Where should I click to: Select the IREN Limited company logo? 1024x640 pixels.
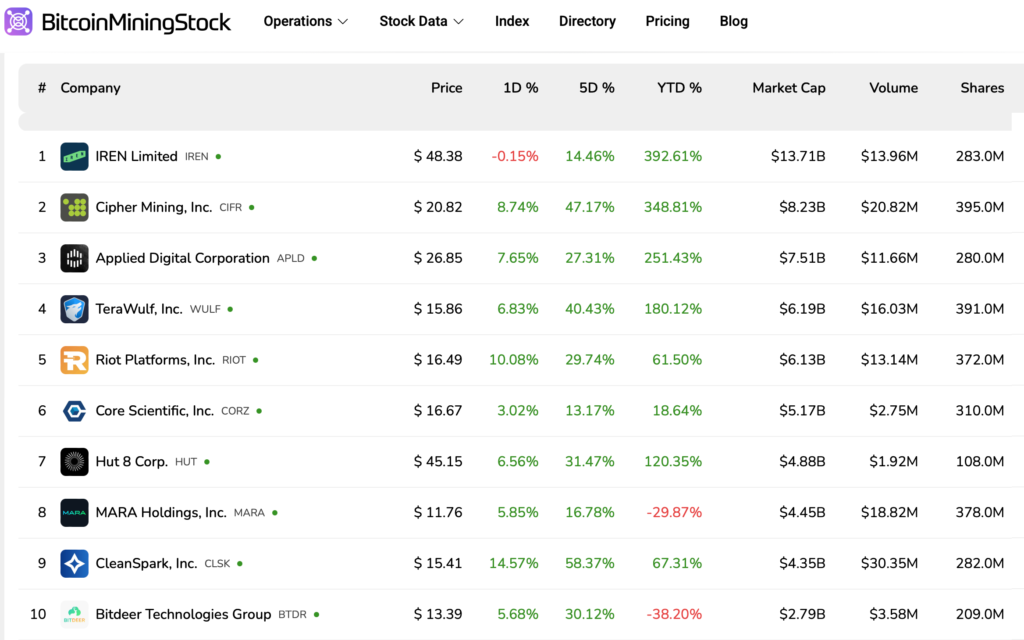(x=74, y=156)
